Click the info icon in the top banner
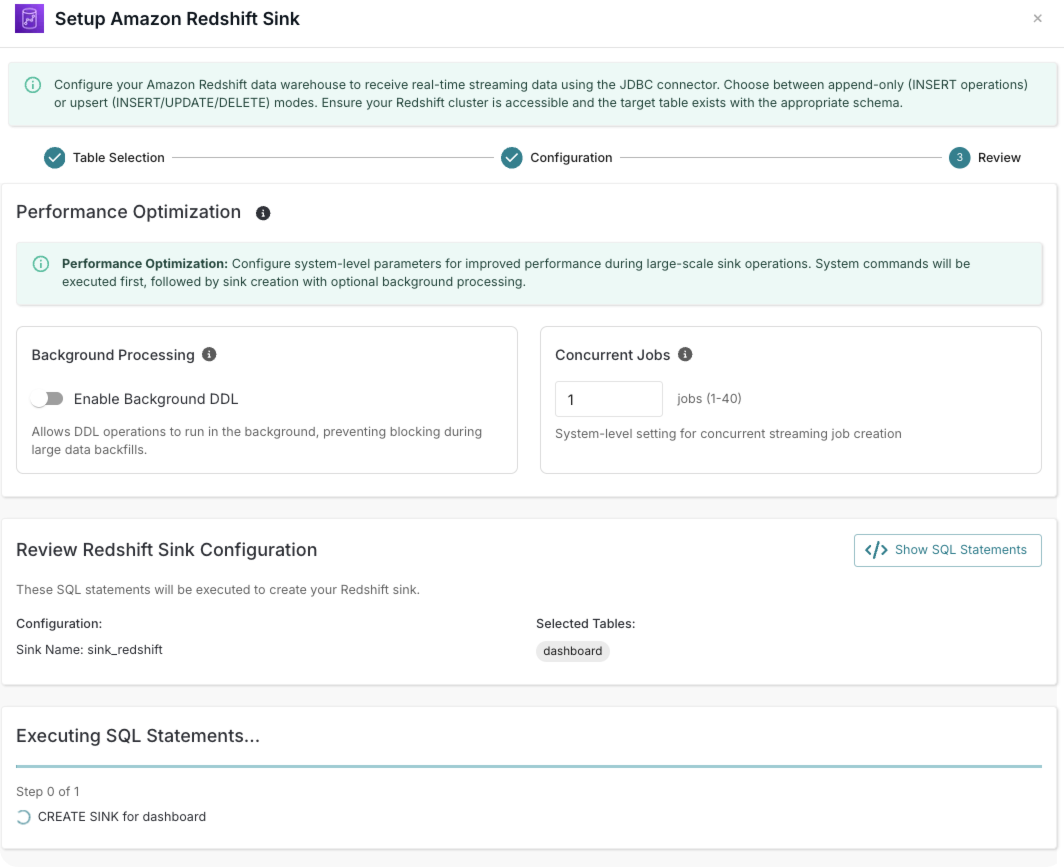The width and height of the screenshot is (1064, 867). pos(34,85)
